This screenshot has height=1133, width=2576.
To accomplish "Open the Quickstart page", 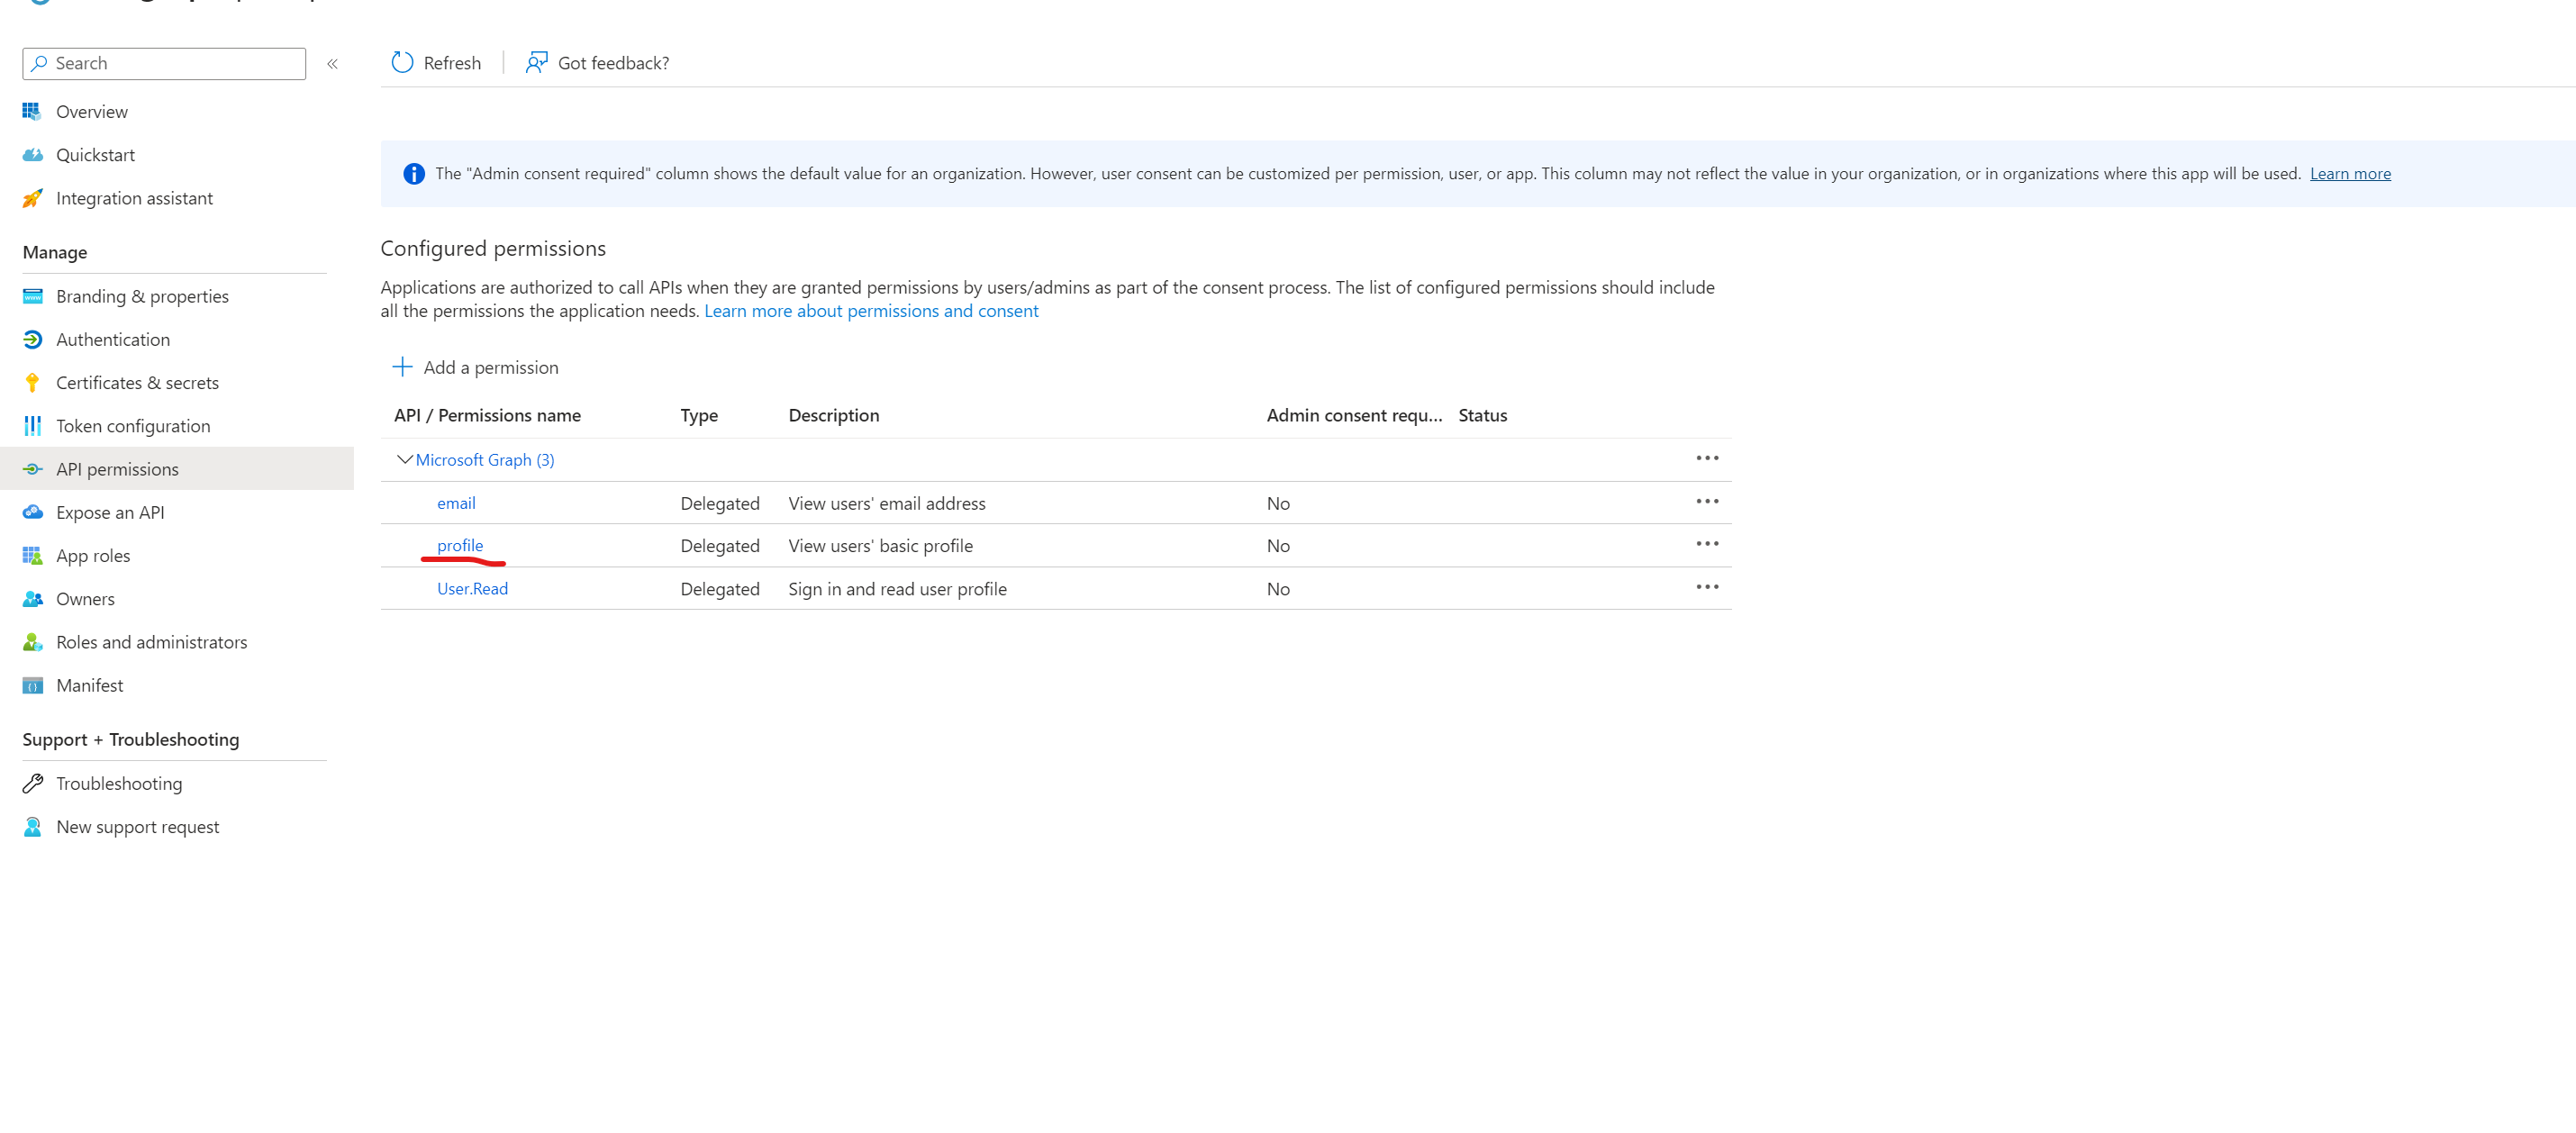I will (x=96, y=154).
